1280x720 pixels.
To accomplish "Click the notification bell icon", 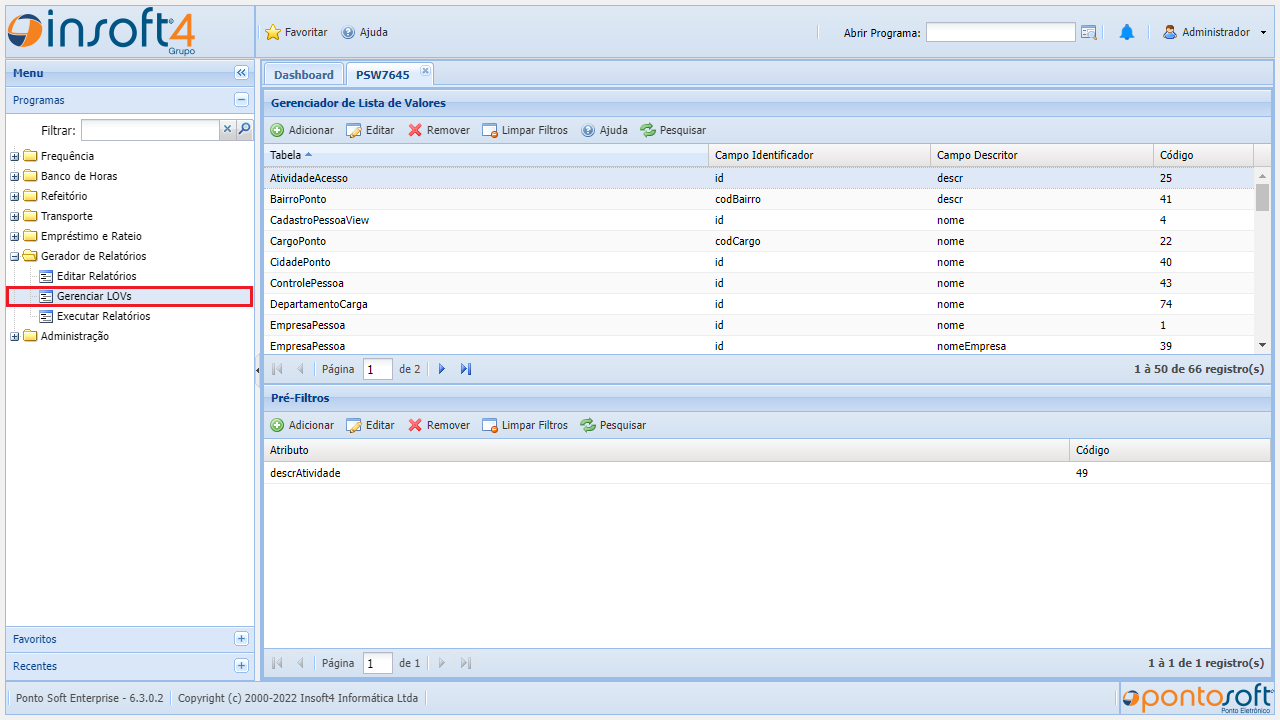I will point(1127,32).
